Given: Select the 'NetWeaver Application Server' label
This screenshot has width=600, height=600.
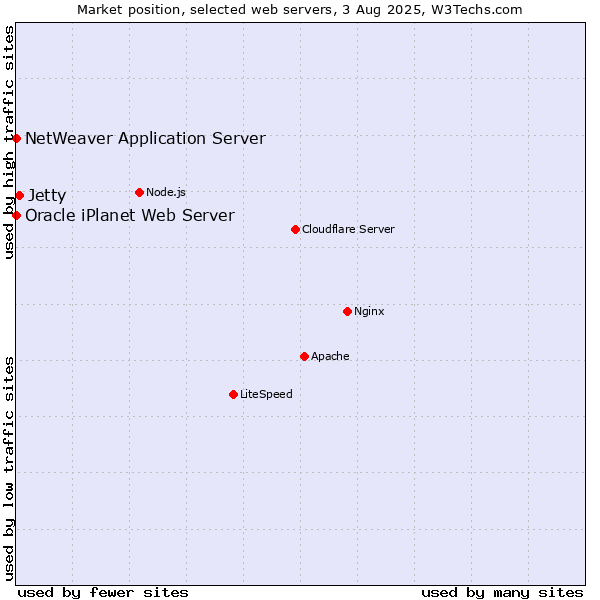Looking at the screenshot, I should (145, 139).
